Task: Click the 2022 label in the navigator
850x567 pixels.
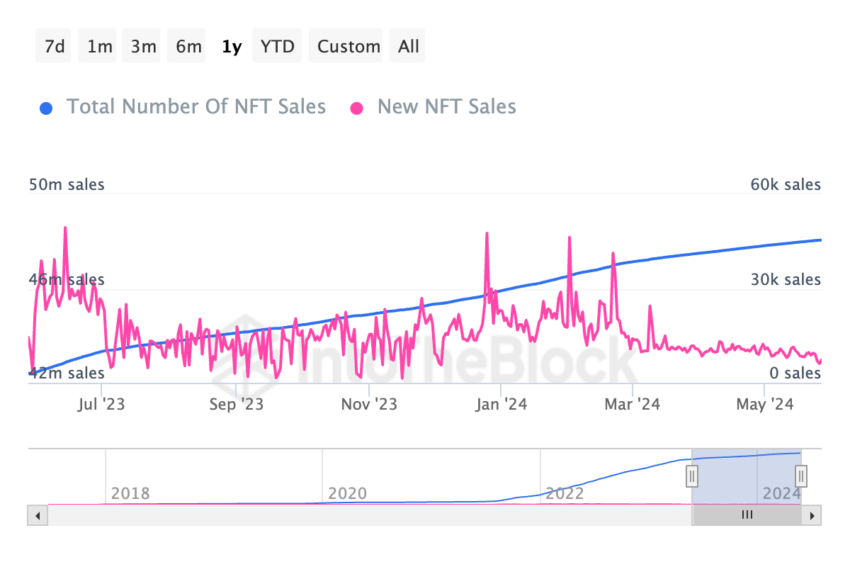Action: click(564, 493)
